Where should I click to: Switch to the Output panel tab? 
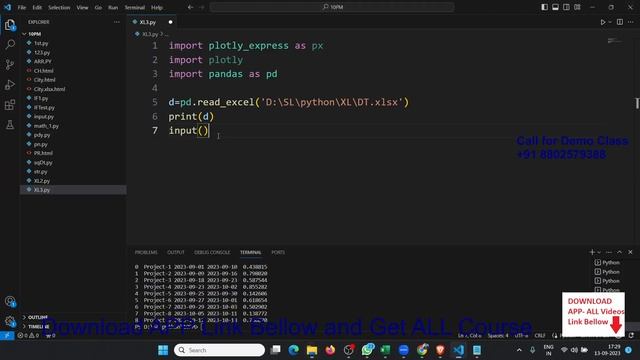point(176,252)
